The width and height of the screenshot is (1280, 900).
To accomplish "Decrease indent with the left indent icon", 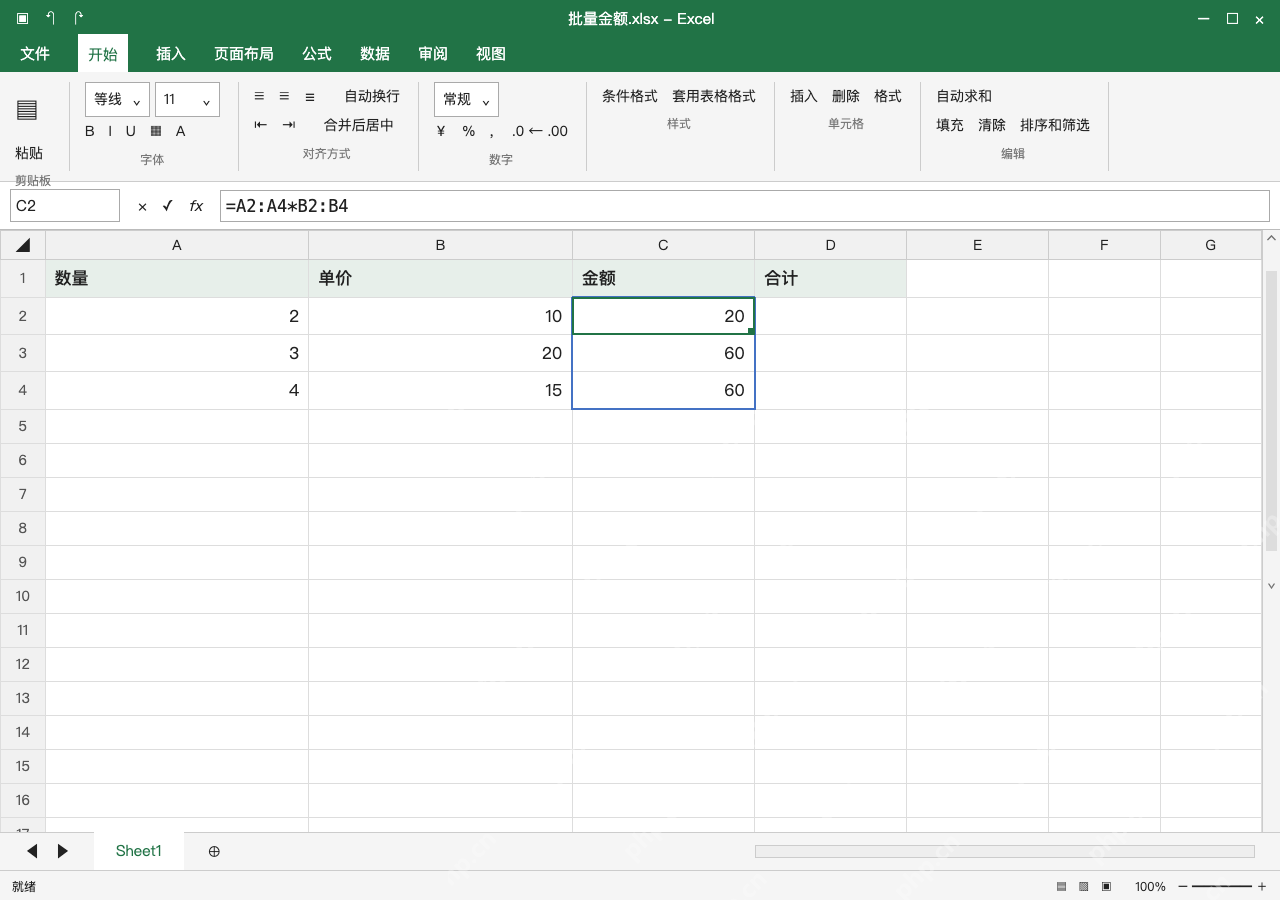I will coord(261,125).
